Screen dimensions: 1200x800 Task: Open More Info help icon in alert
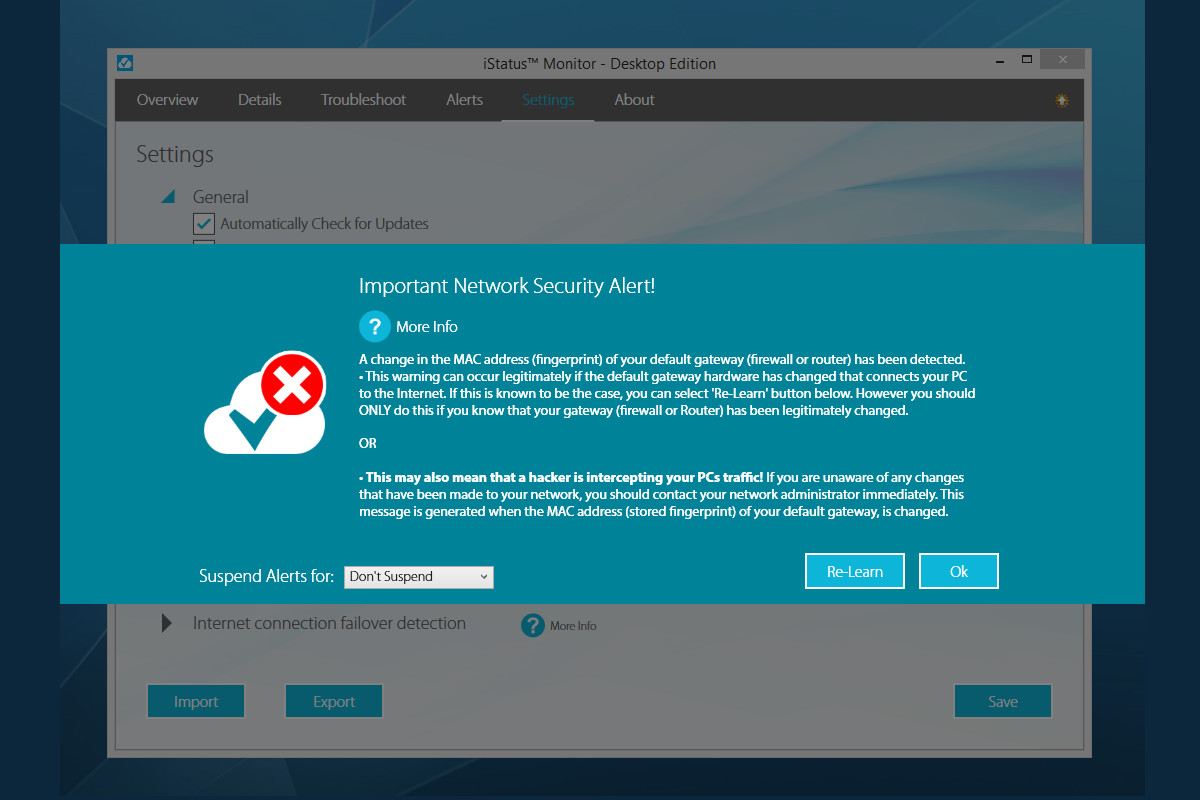tap(374, 327)
